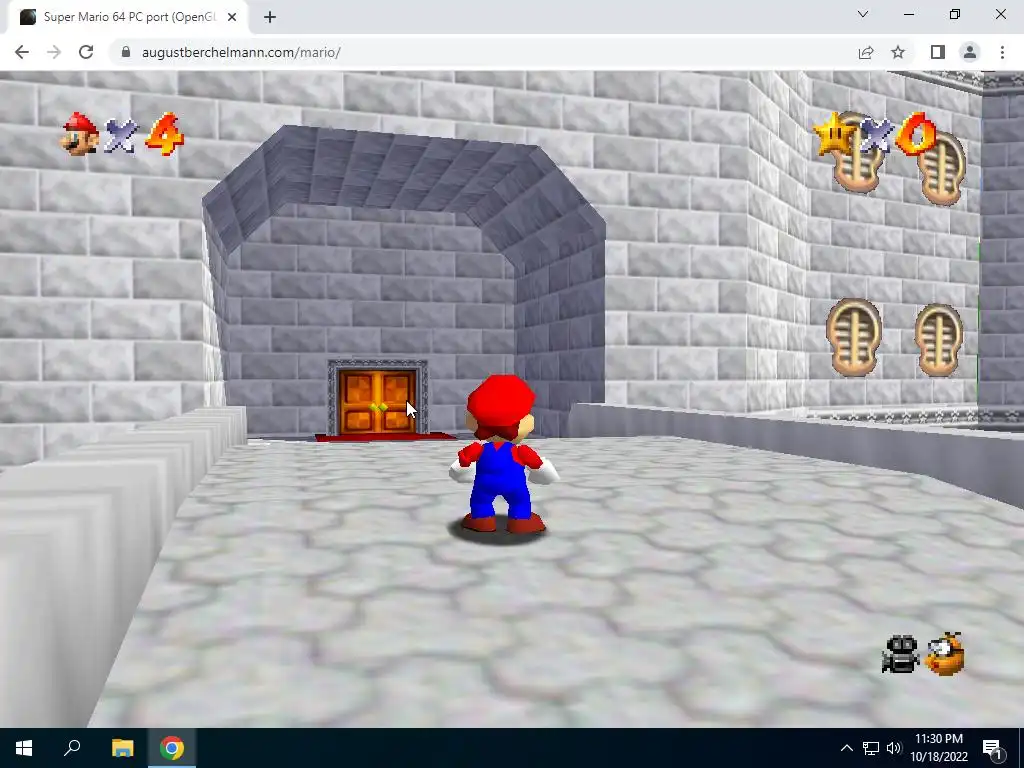Image resolution: width=1024 pixels, height=768 pixels.
Task: Go back using the browser back arrow
Action: [22, 52]
